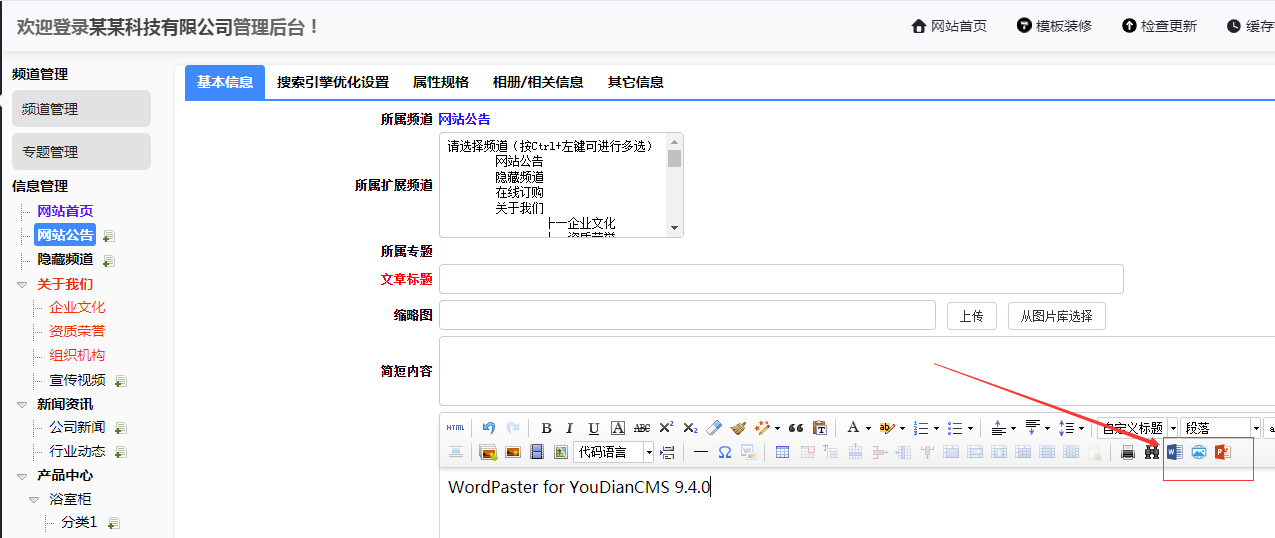
Task: Insert a single image
Action: pos(513,452)
